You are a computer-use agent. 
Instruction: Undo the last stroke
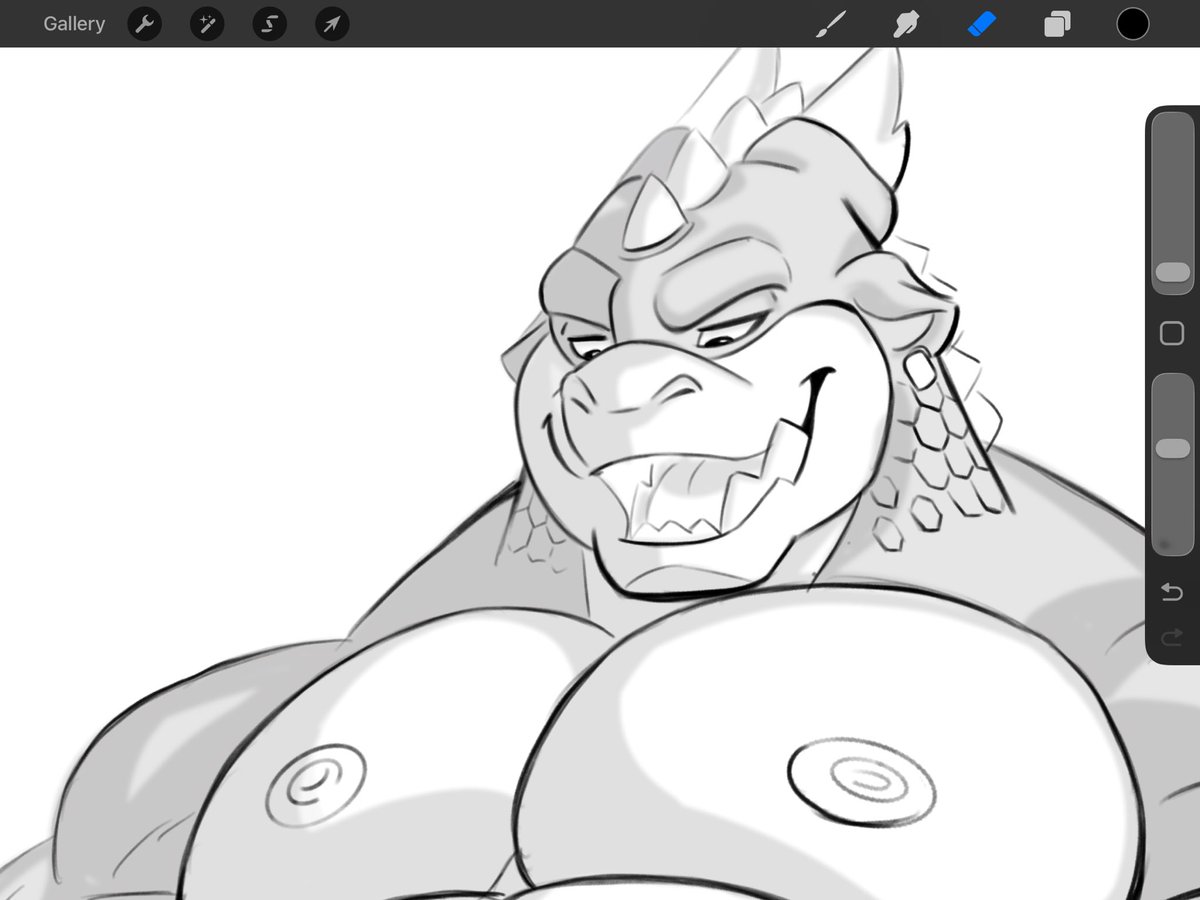1172,593
